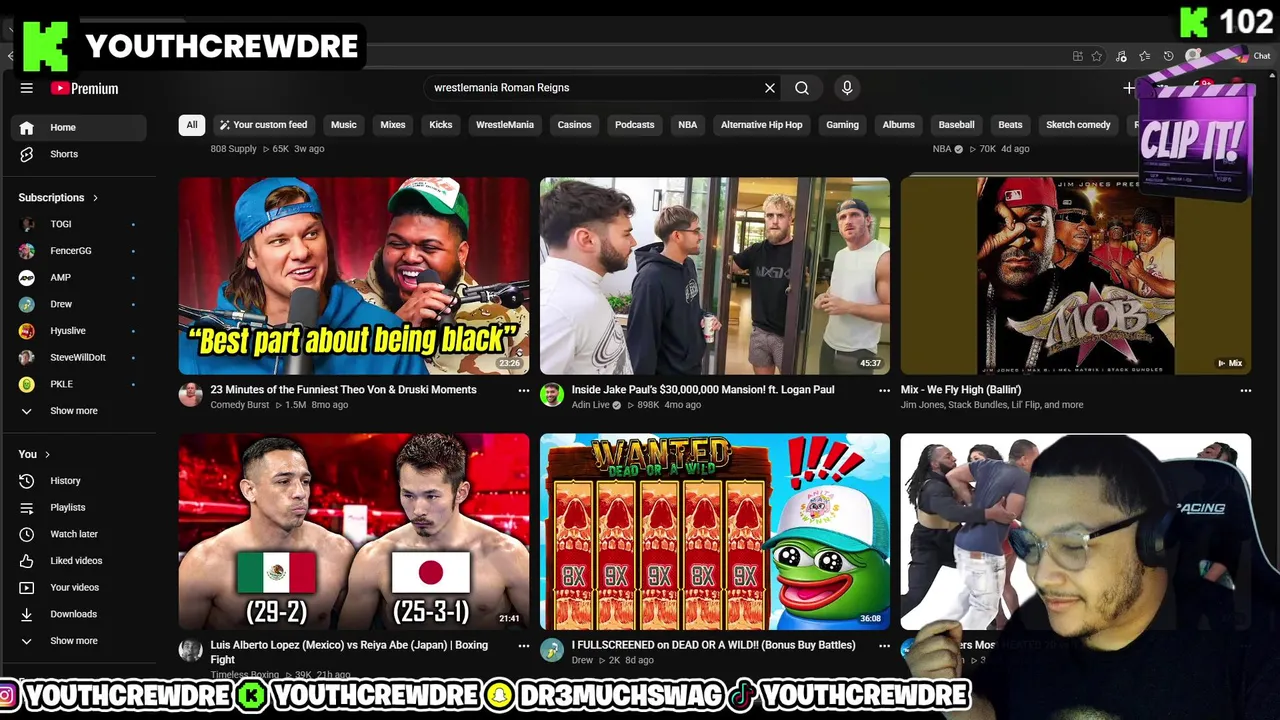
Task: Open the SteveWillDoIt subscription channel
Action: coord(79,357)
